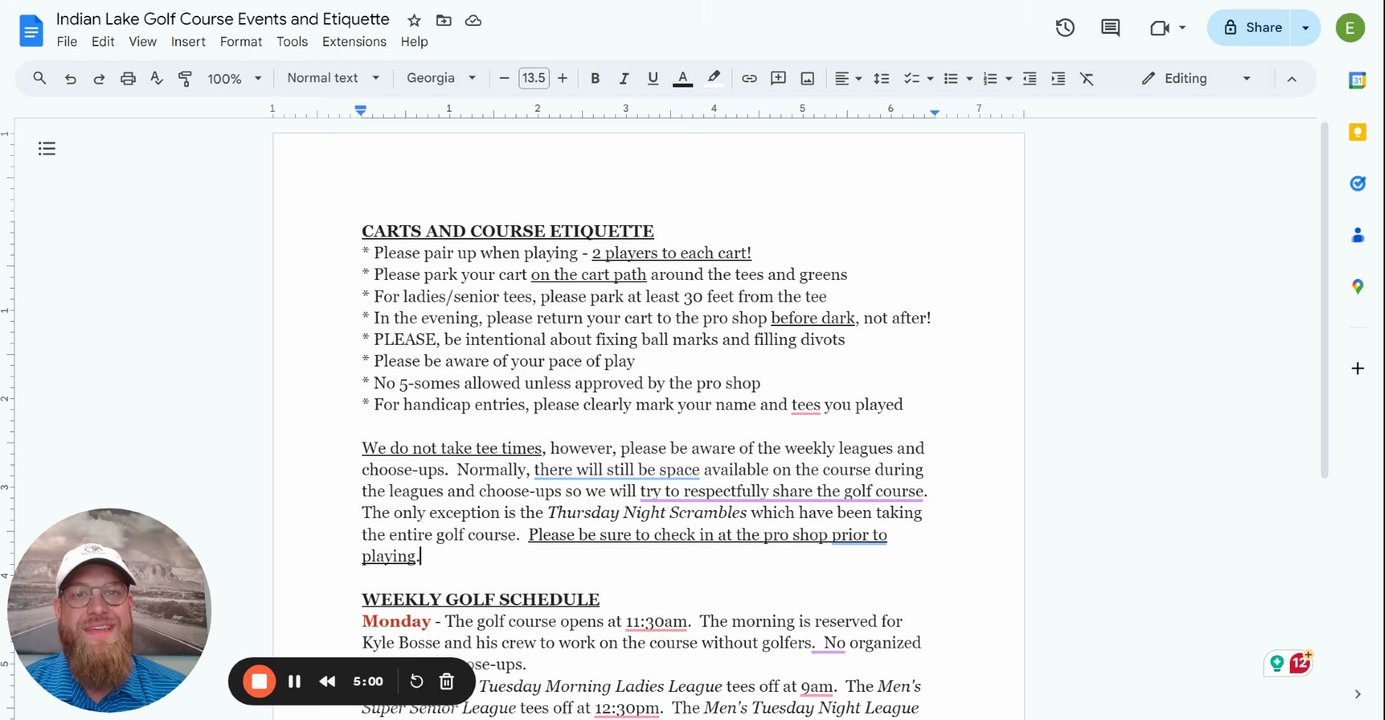Restart the recording
The height and width of the screenshot is (720, 1385).
[x=417, y=681]
